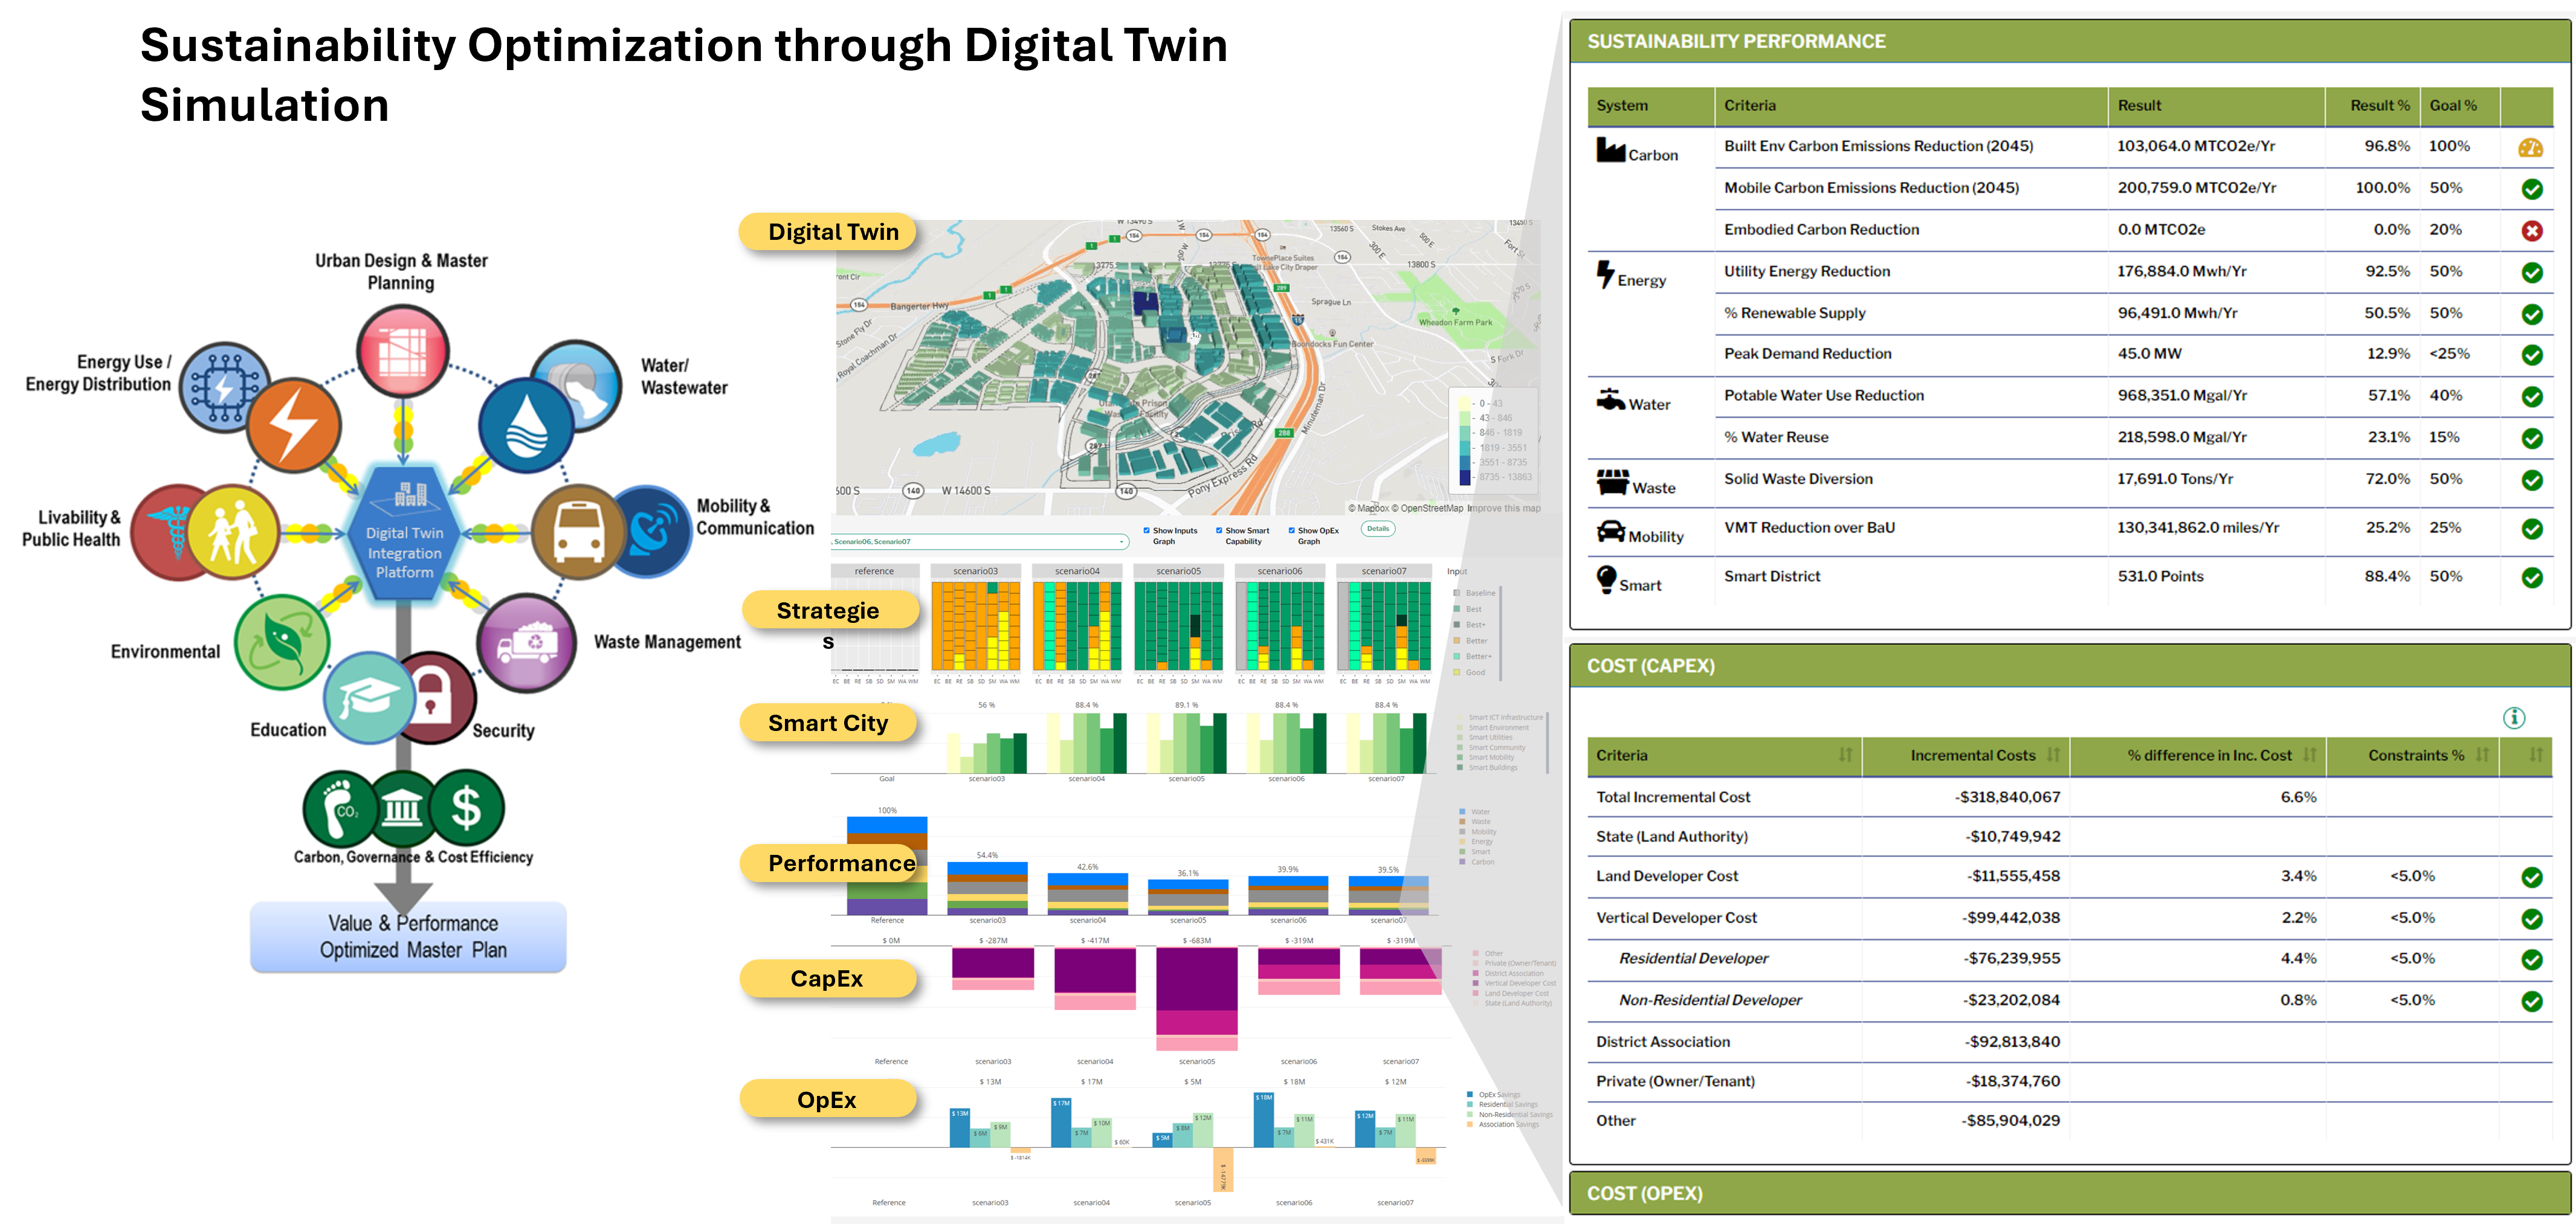Click the Value & Performance Optimized Master Plan box
The height and width of the screenshot is (1224, 2576).
tap(409, 937)
